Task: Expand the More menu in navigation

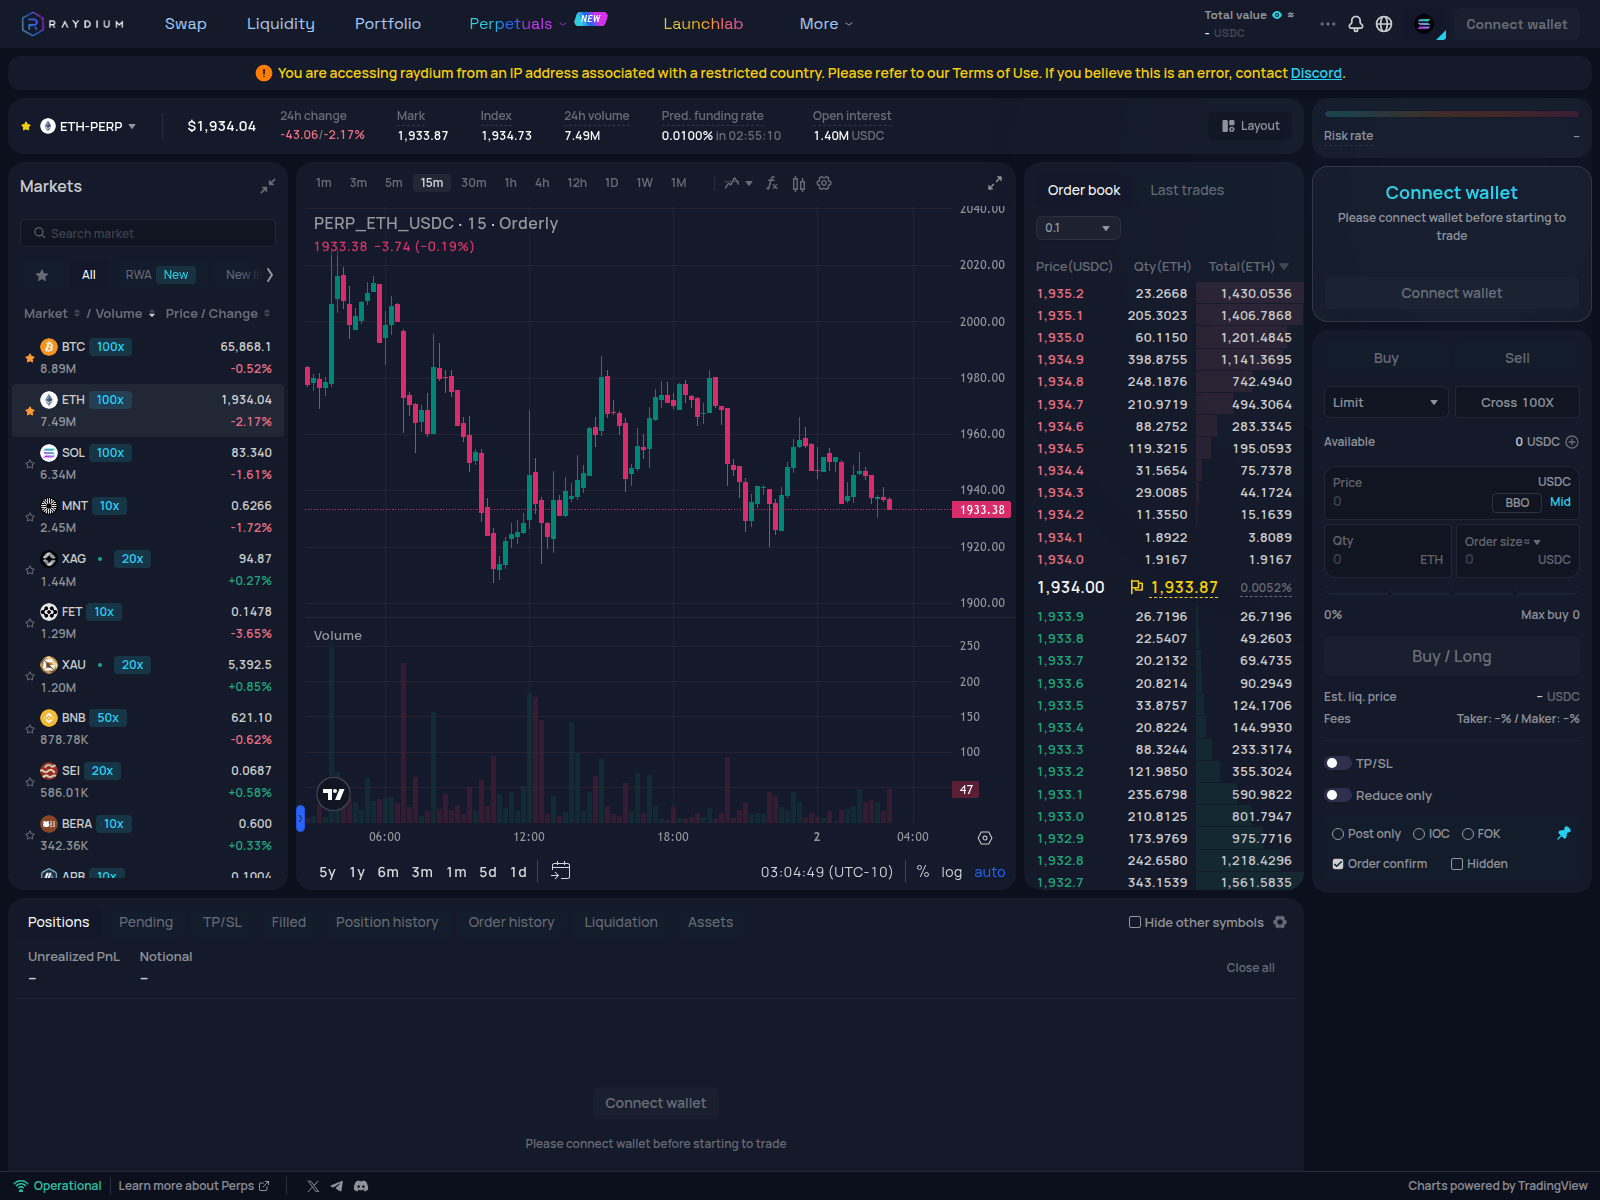Action: pyautogui.click(x=826, y=24)
